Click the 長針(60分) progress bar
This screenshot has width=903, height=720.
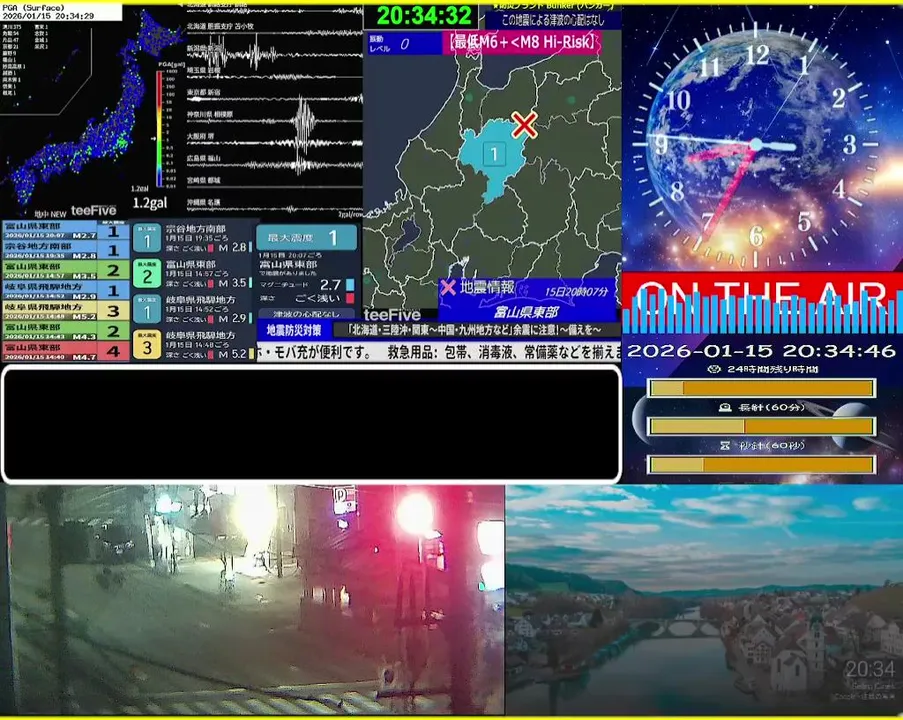pos(761,426)
